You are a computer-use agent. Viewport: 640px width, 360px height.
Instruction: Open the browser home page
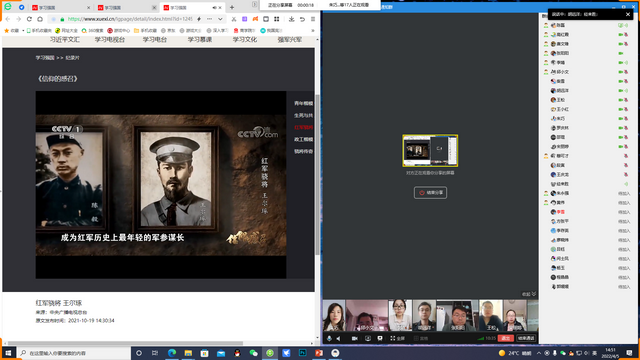point(40,19)
